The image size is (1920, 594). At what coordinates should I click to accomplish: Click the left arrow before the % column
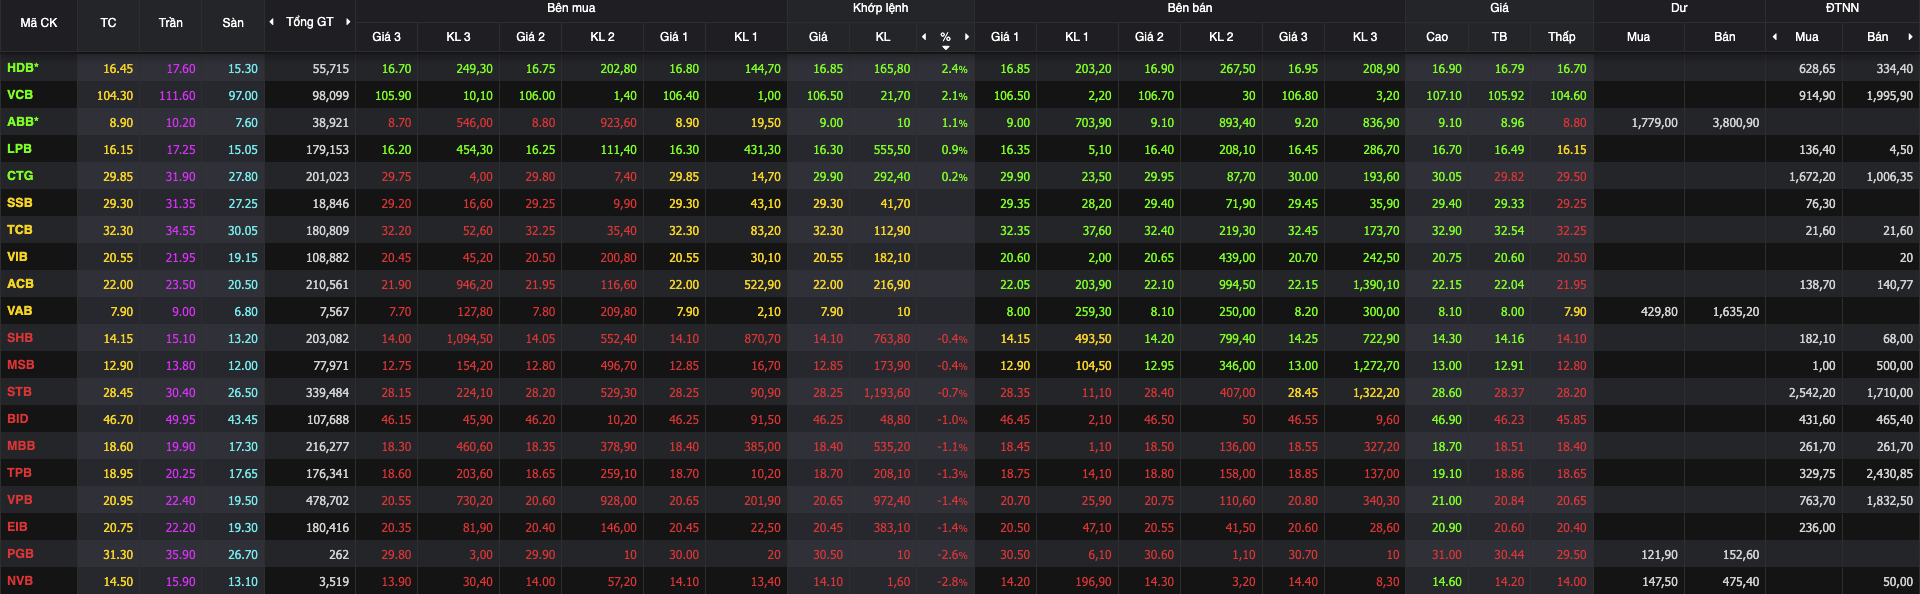coord(924,37)
